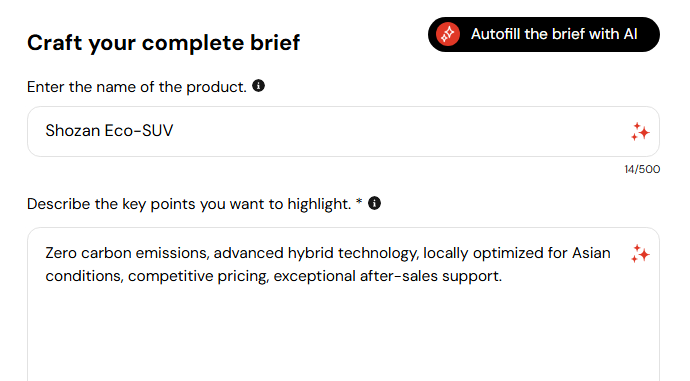
Task: Open info icon next to key points label
Action: pyautogui.click(x=374, y=203)
